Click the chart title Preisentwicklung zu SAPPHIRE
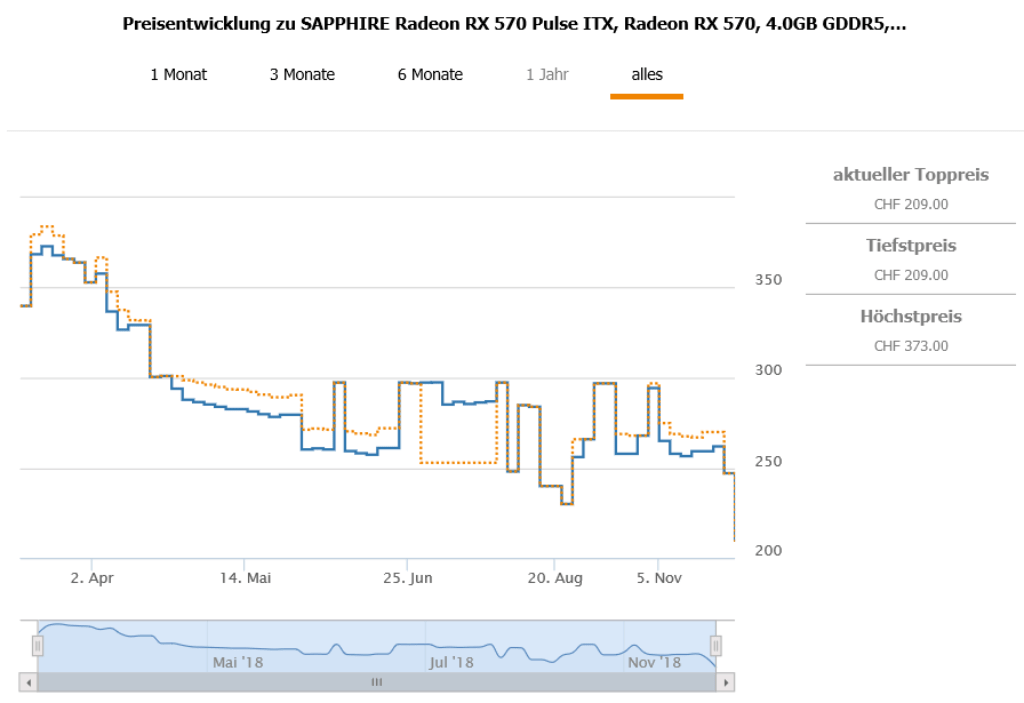 [514, 24]
